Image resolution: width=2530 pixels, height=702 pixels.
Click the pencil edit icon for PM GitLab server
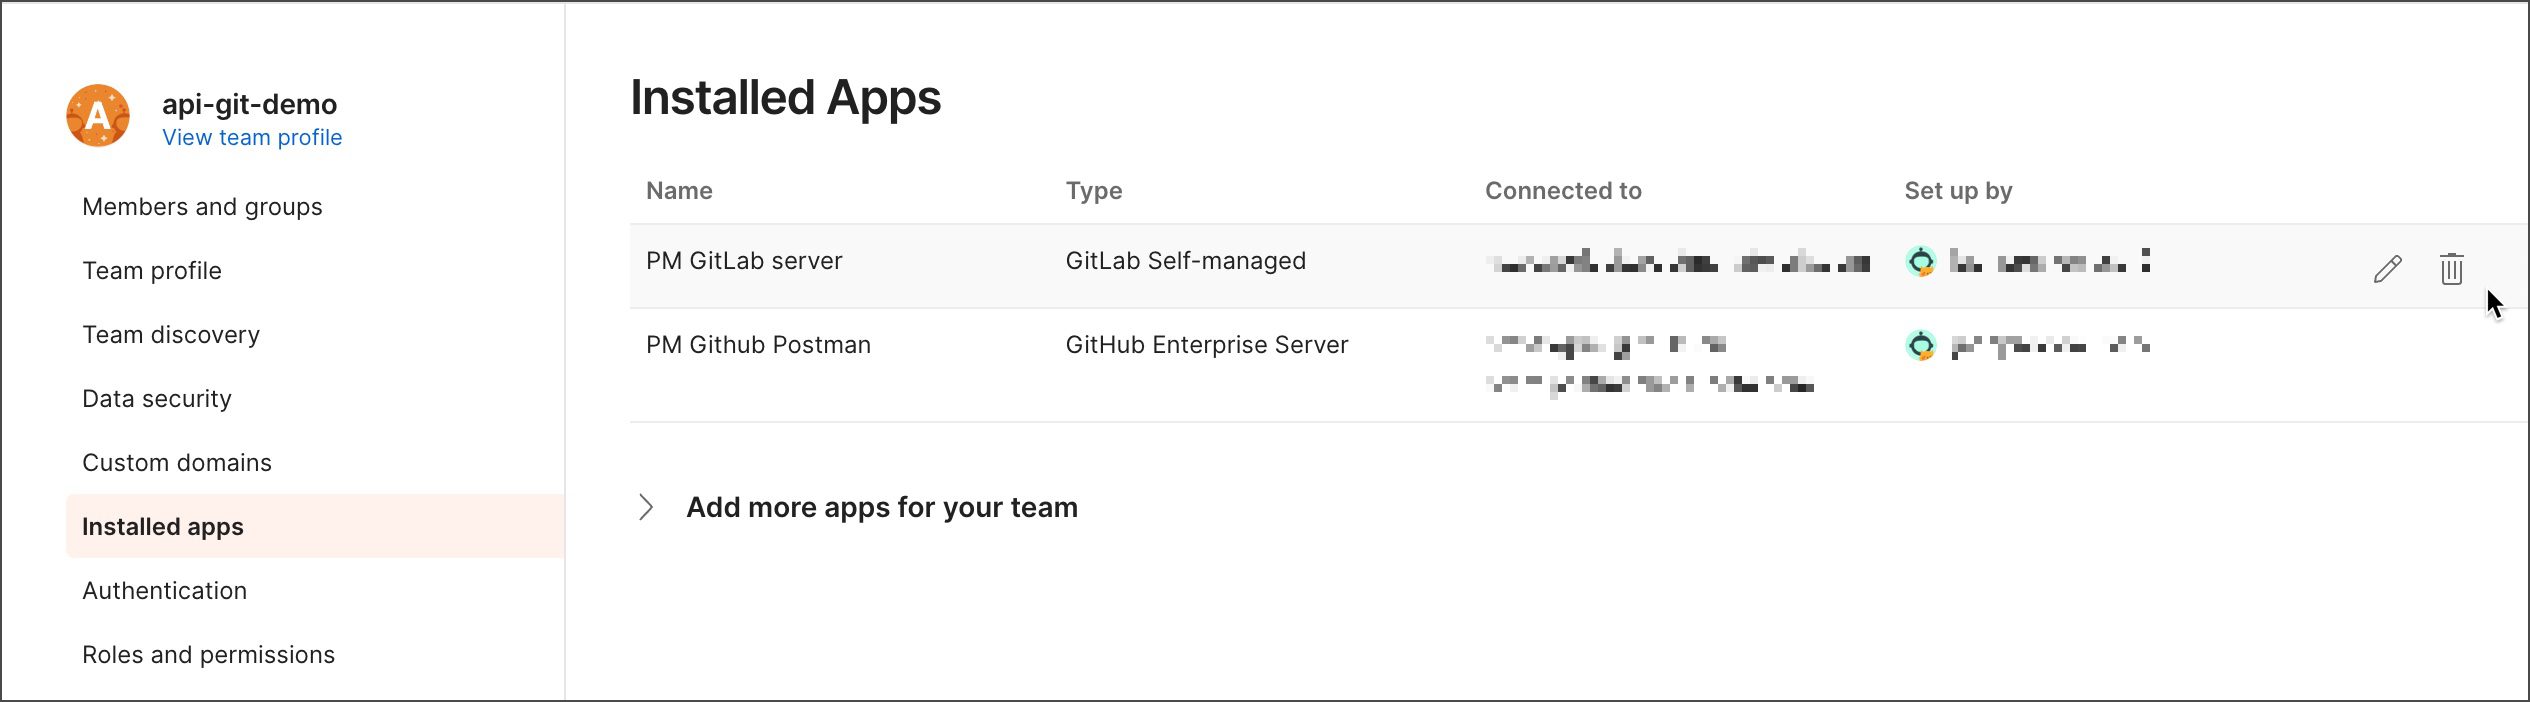(x=2387, y=269)
